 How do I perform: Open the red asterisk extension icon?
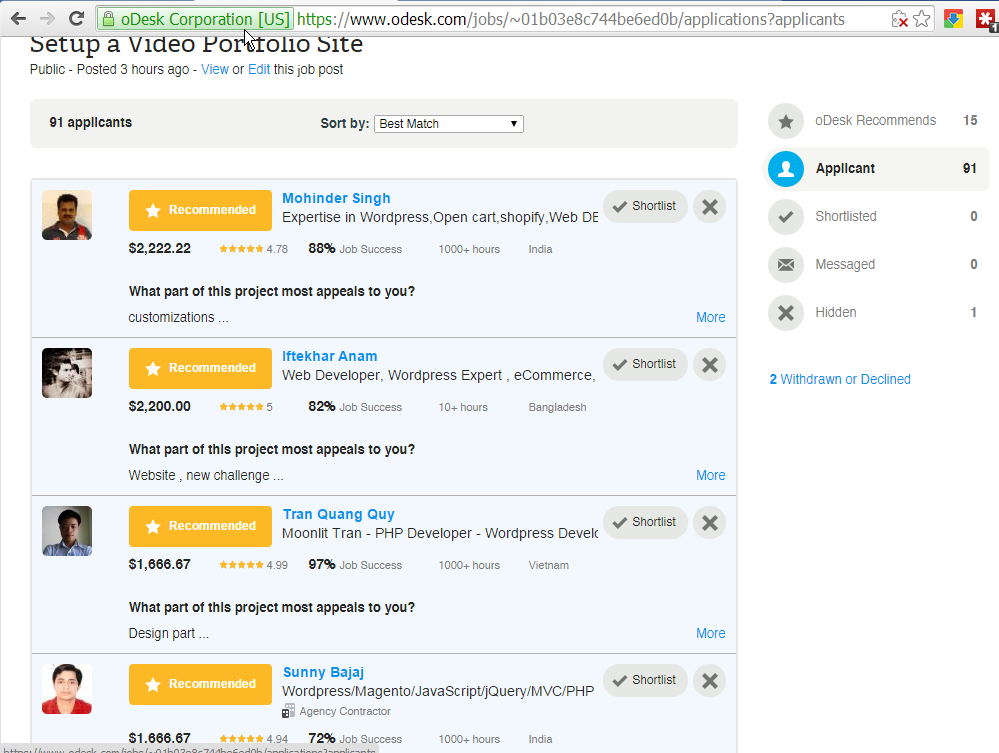point(986,19)
